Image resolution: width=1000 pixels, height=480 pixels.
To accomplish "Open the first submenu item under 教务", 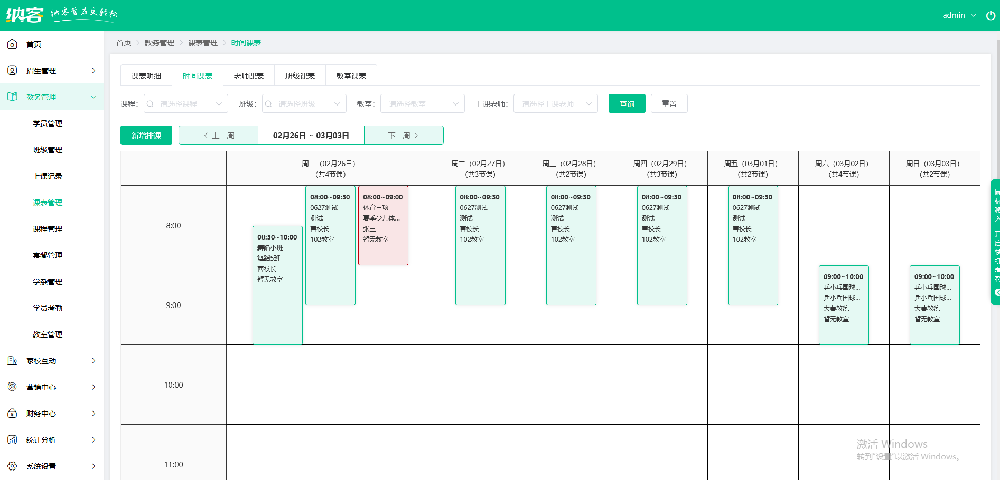I will point(48,124).
